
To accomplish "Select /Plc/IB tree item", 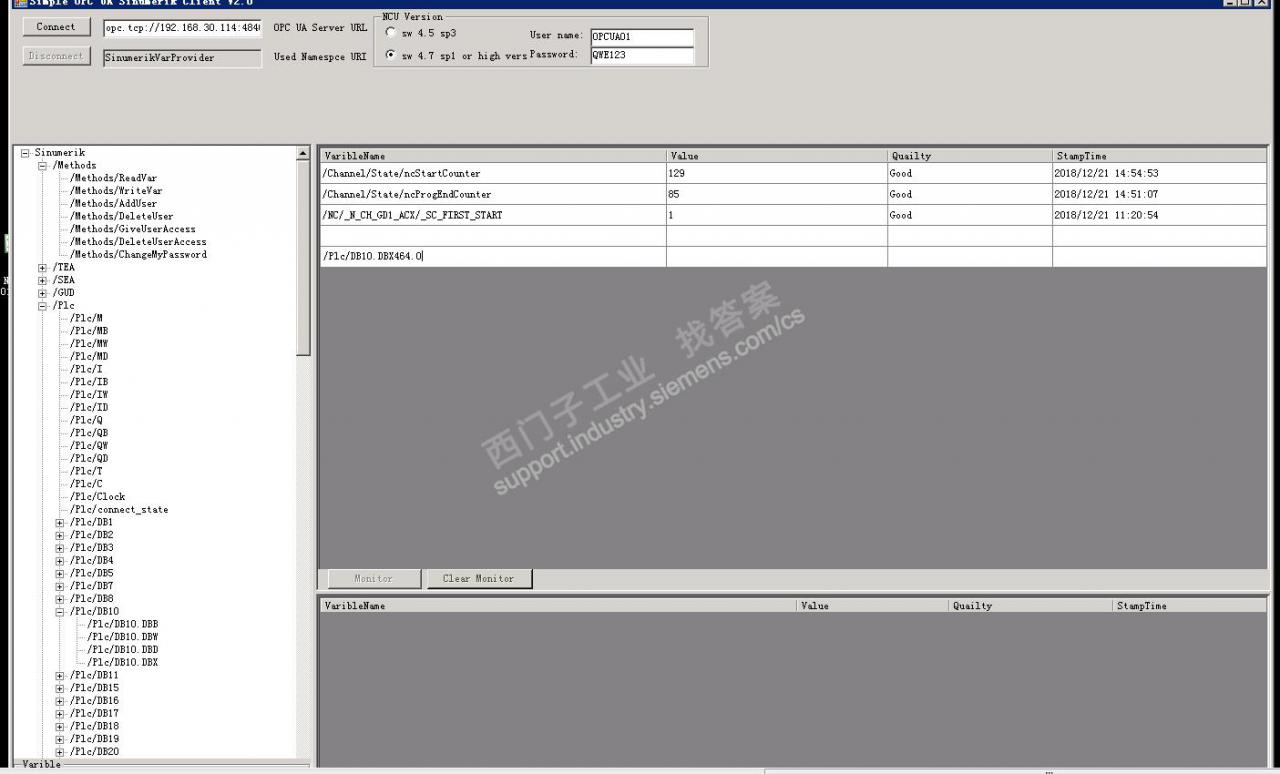I will (89, 382).
